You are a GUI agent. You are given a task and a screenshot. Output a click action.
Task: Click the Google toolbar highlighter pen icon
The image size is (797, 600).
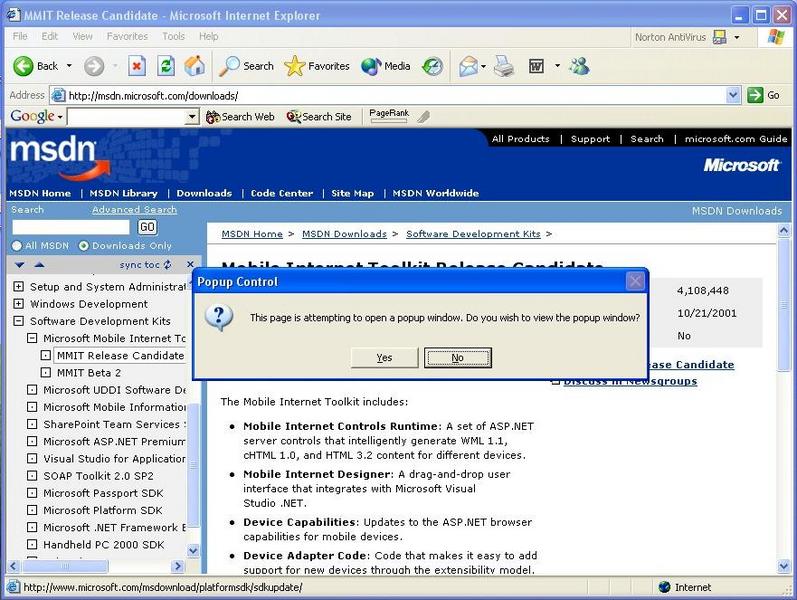423,117
